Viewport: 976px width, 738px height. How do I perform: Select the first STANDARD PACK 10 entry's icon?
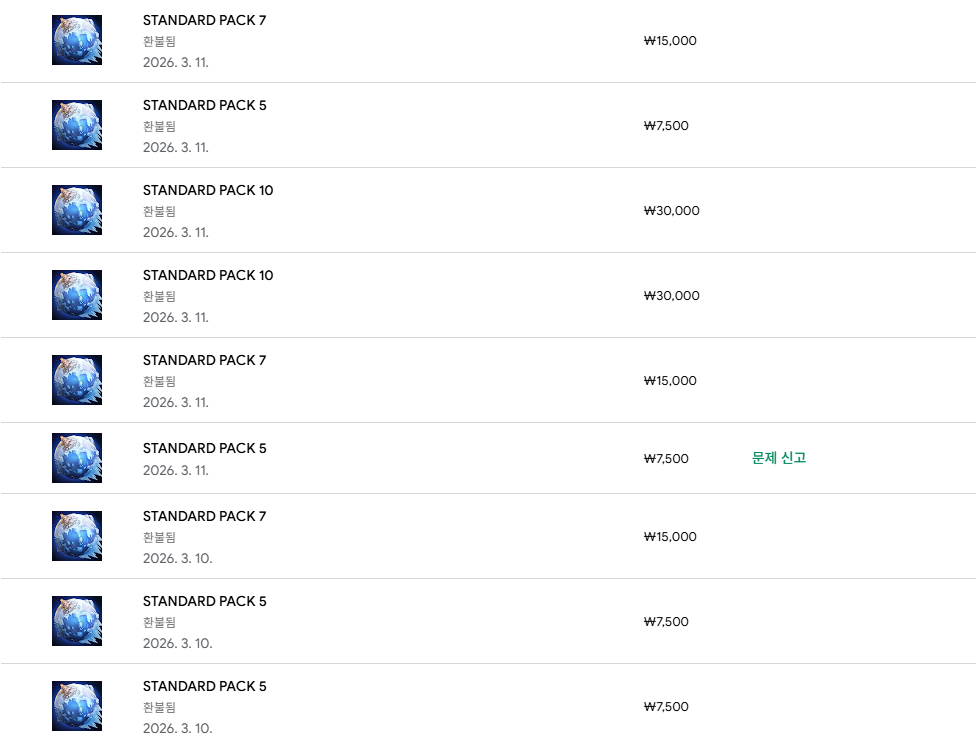point(77,210)
